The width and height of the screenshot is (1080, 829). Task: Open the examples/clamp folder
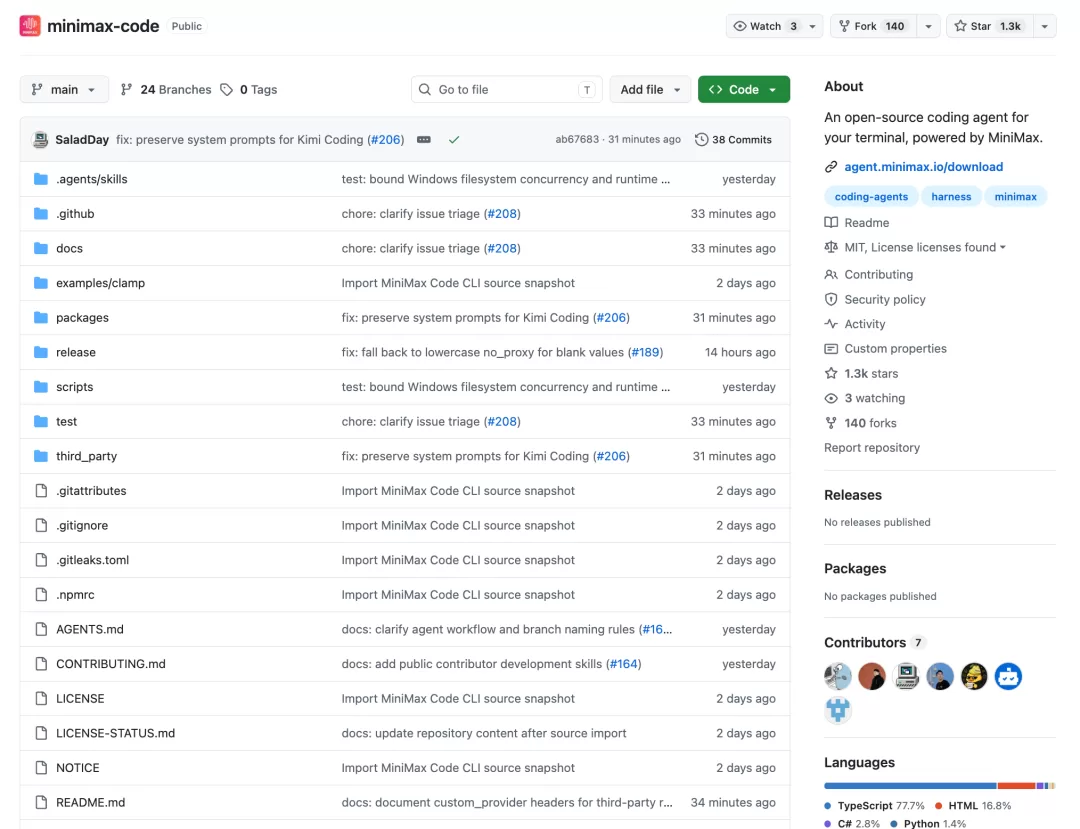click(x=101, y=283)
